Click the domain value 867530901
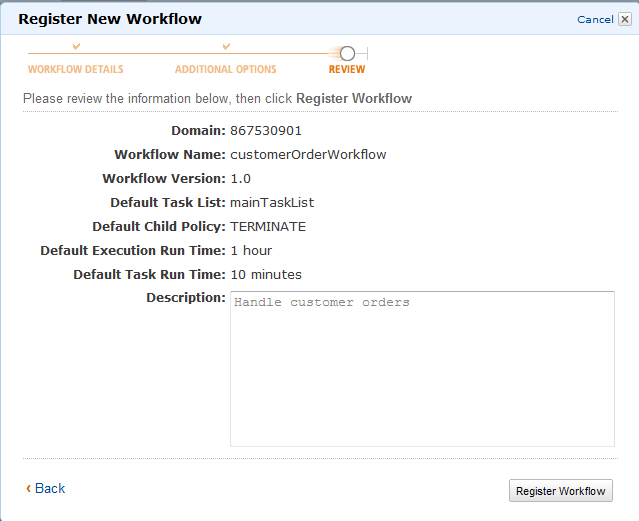Screen dimensions: 639x521 (x=266, y=130)
